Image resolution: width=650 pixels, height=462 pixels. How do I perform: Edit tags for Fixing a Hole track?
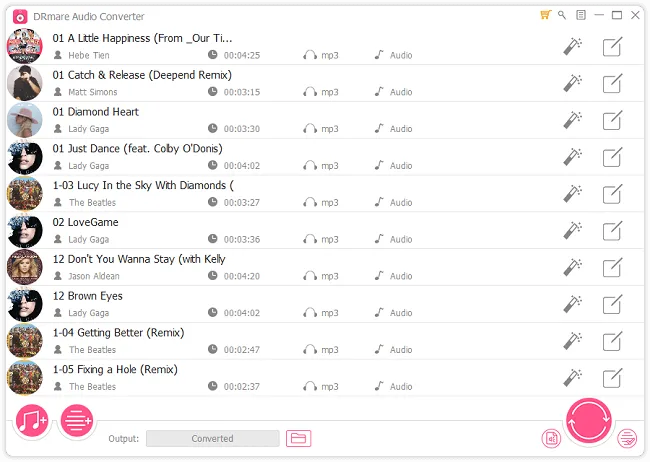click(x=612, y=379)
